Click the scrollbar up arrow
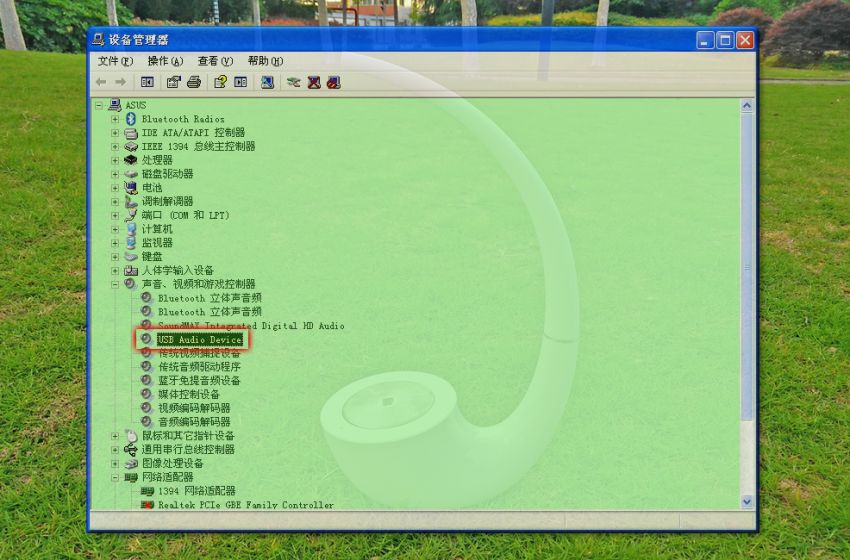The height and width of the screenshot is (560, 850). [x=747, y=106]
